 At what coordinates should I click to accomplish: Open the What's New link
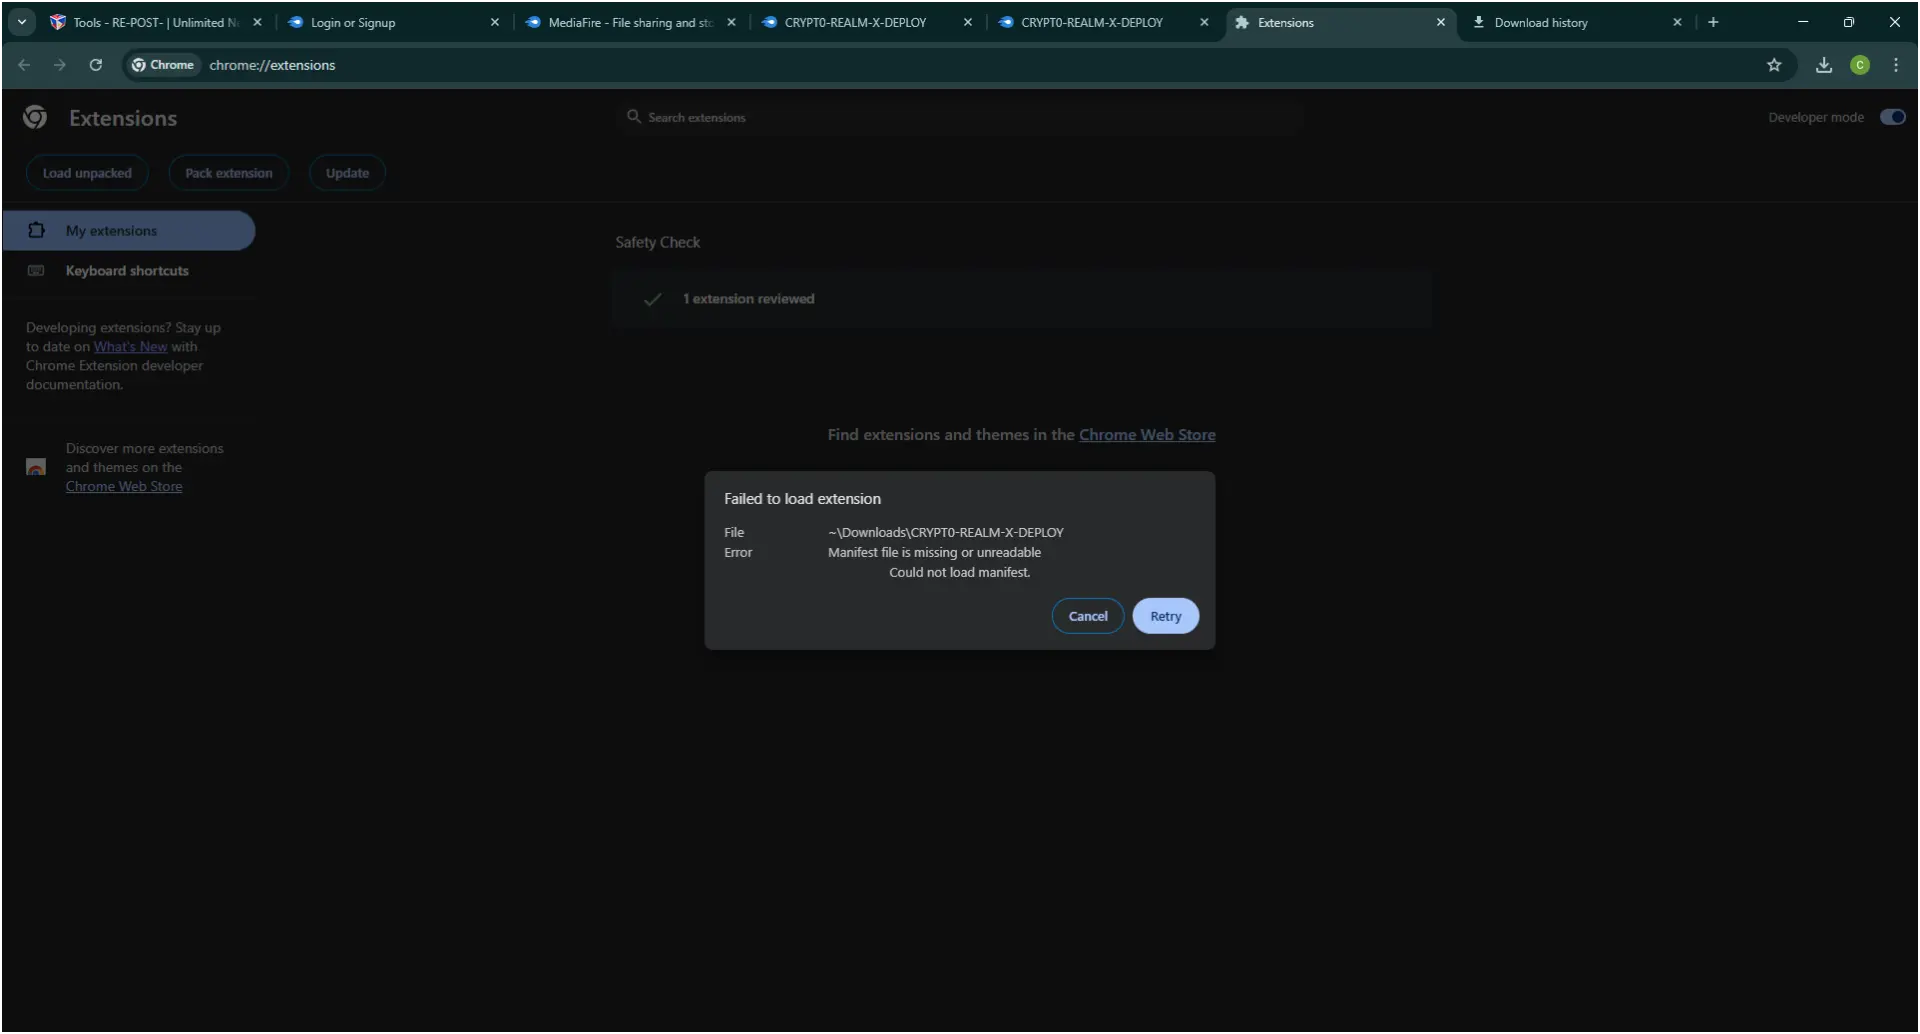tap(130, 347)
